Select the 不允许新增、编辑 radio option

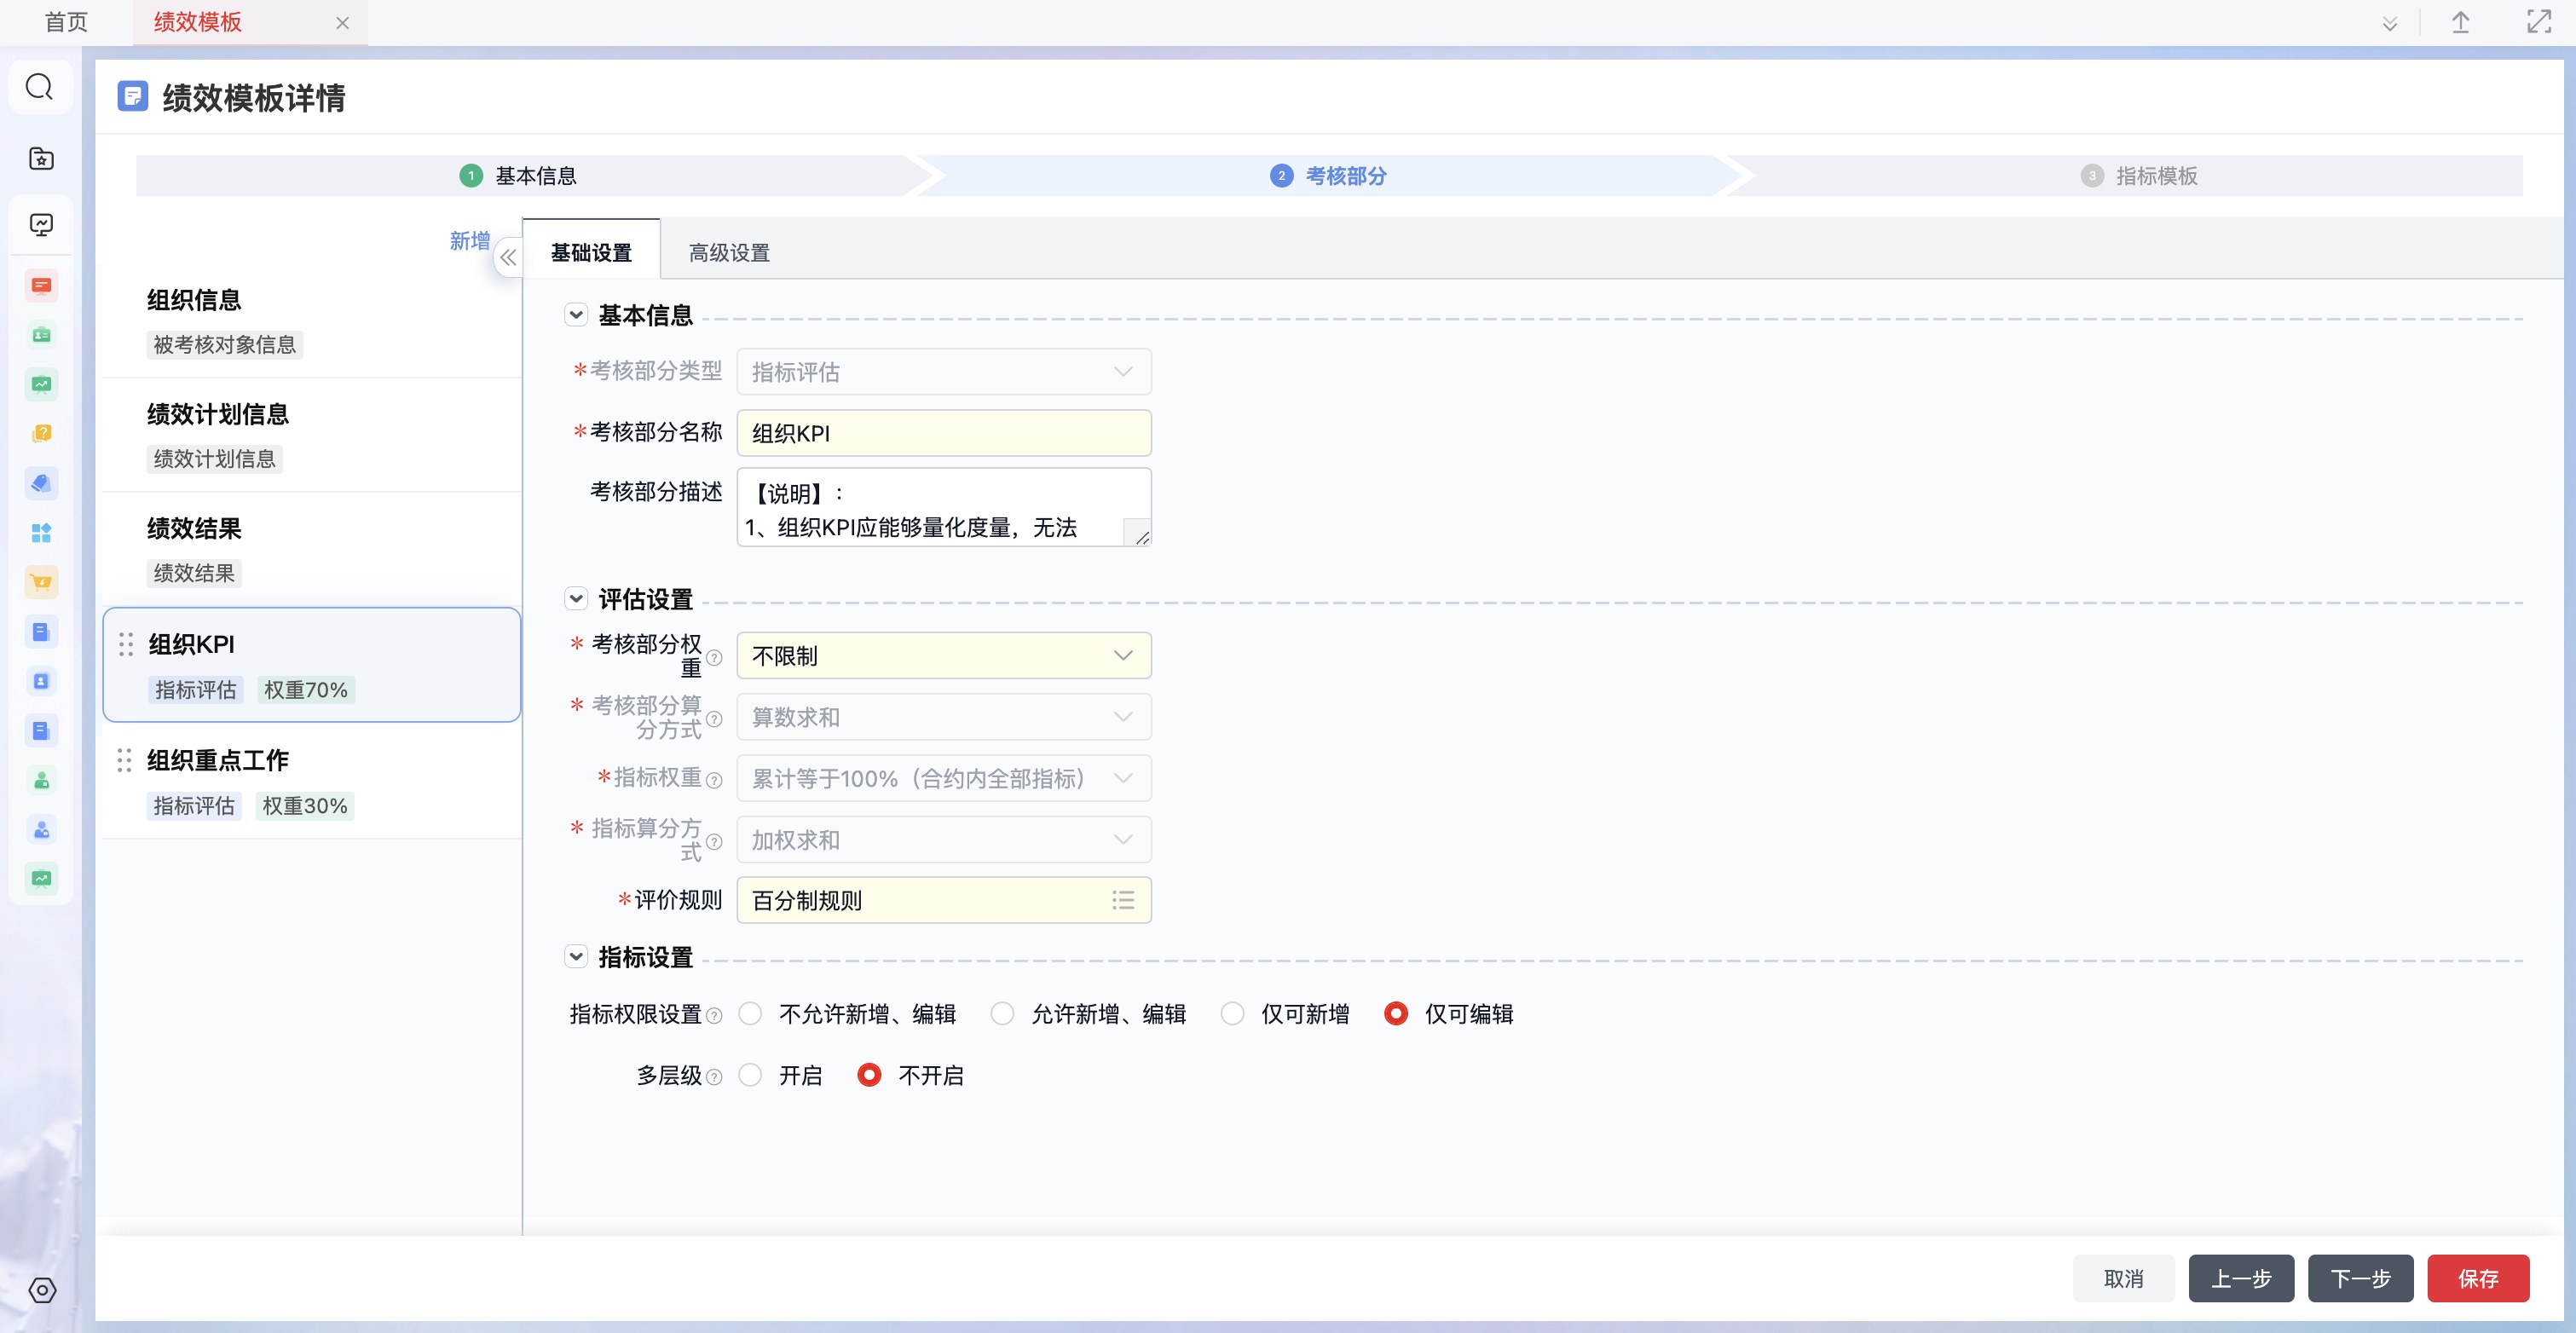(750, 1014)
